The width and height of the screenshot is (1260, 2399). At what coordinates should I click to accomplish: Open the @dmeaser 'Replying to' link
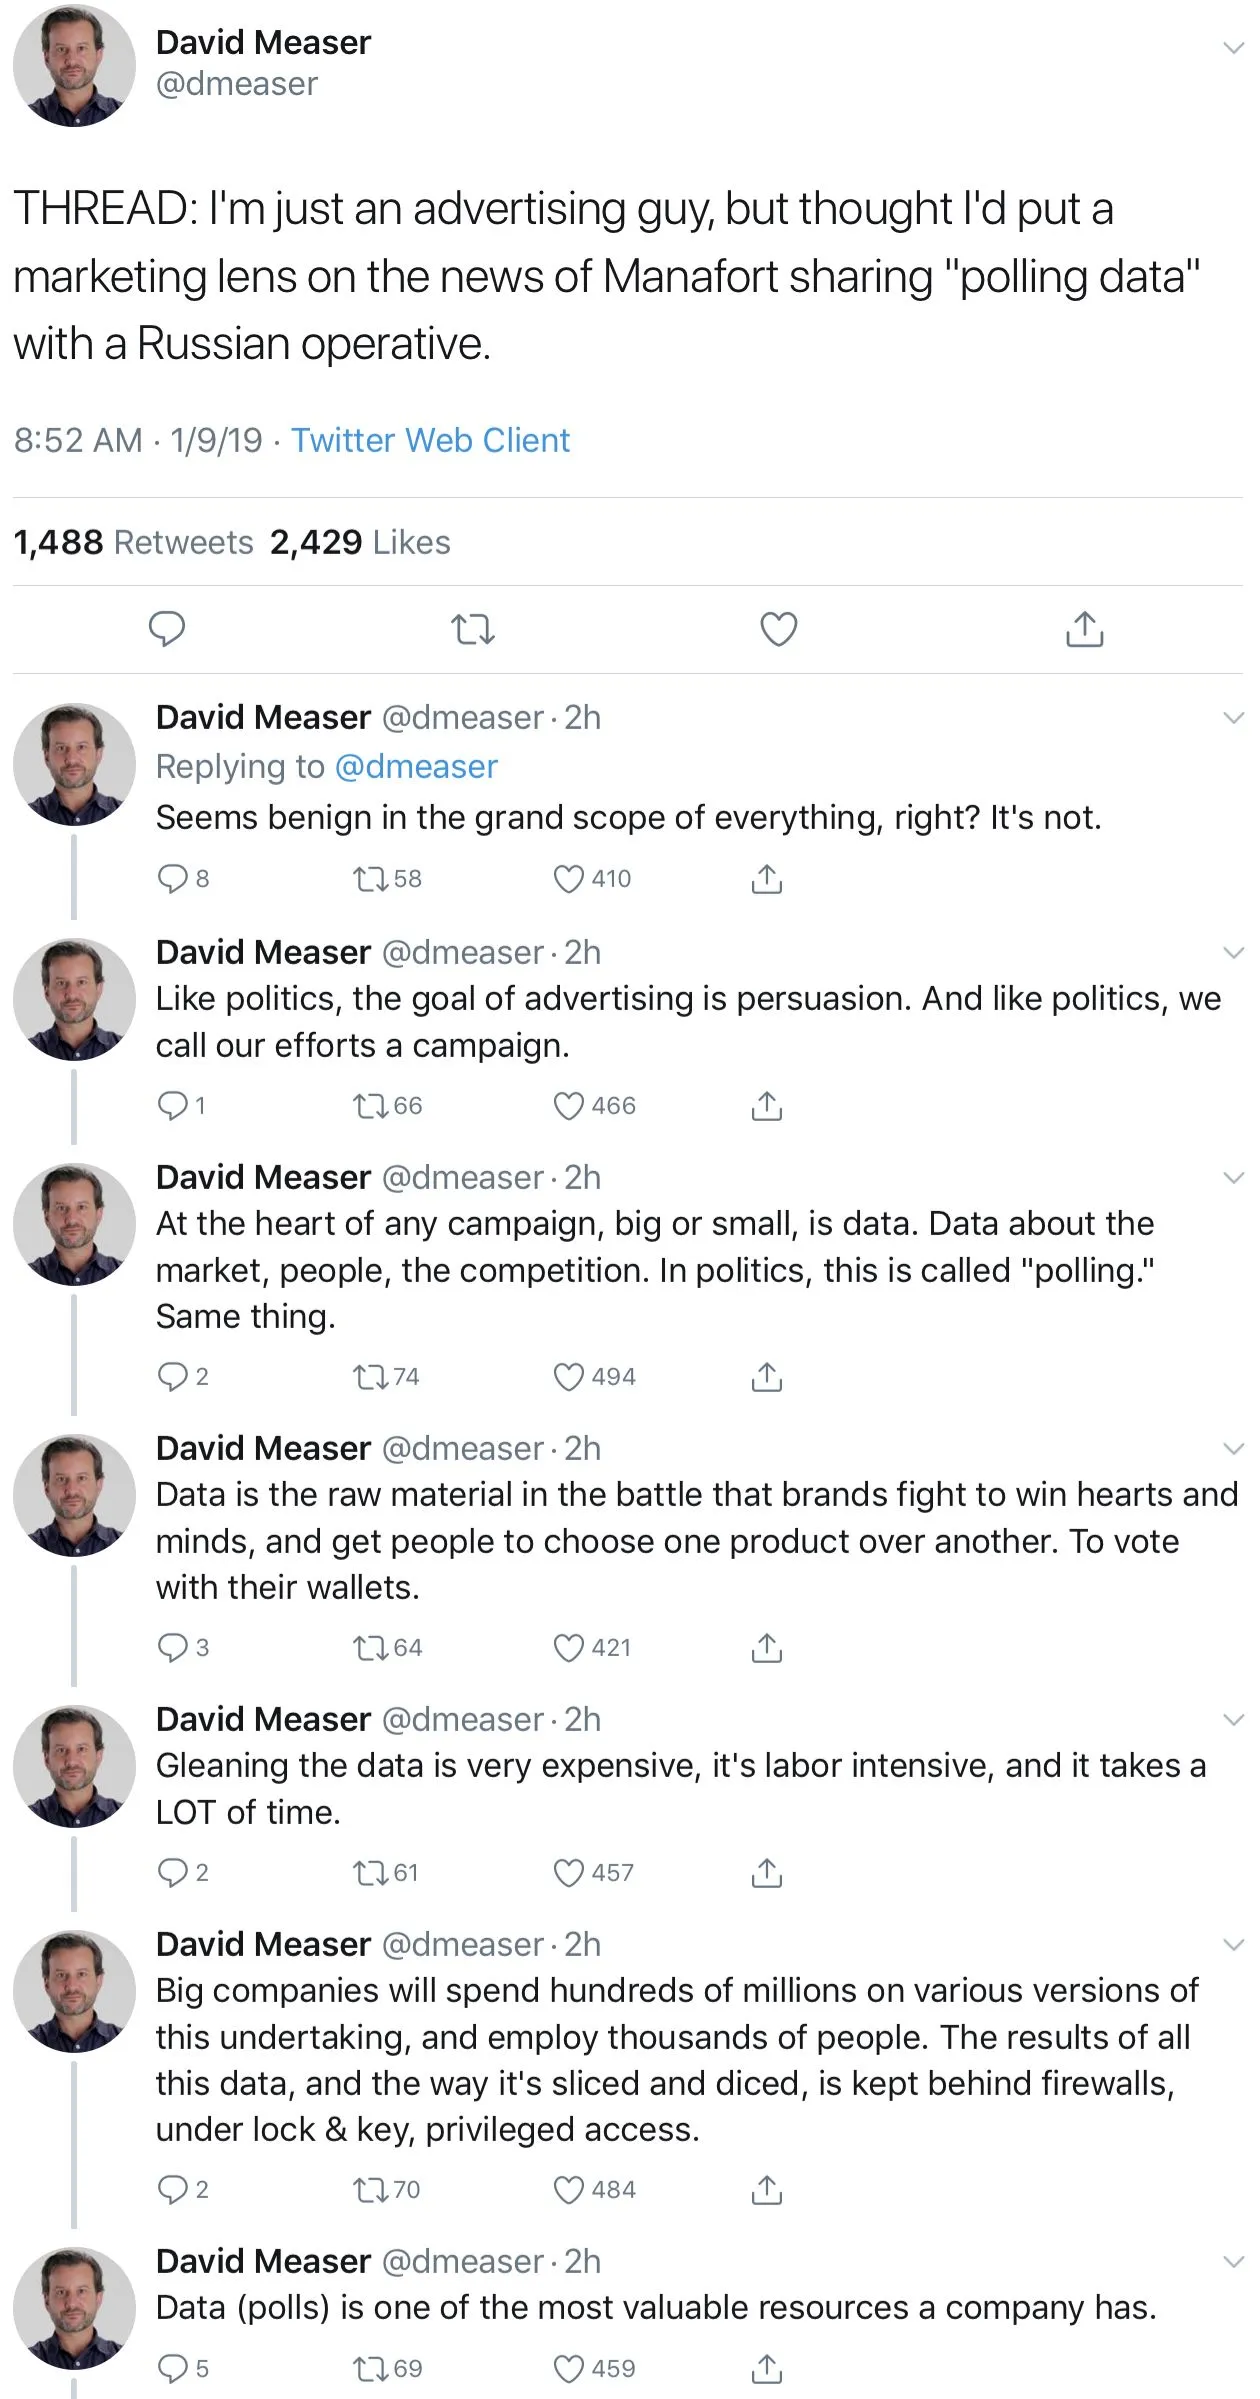[415, 766]
